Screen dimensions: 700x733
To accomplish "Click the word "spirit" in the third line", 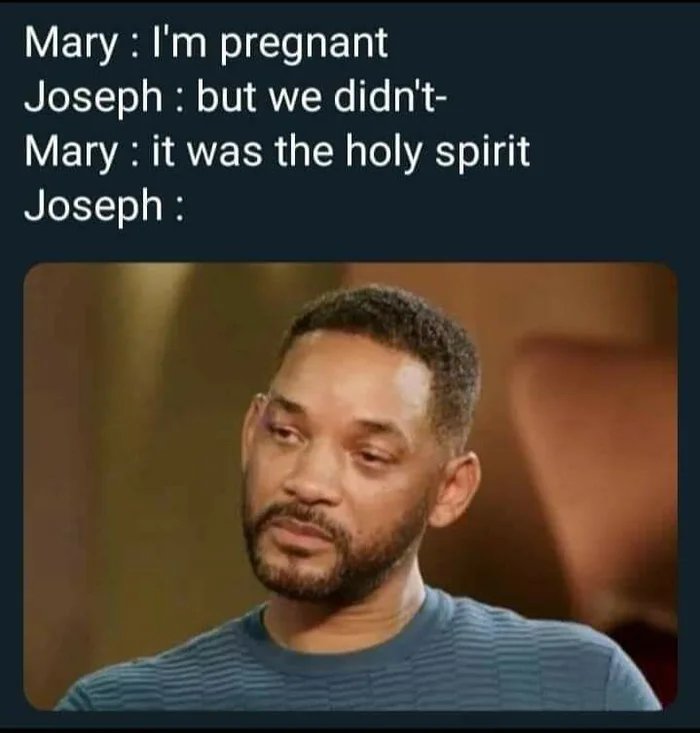I will coord(483,153).
